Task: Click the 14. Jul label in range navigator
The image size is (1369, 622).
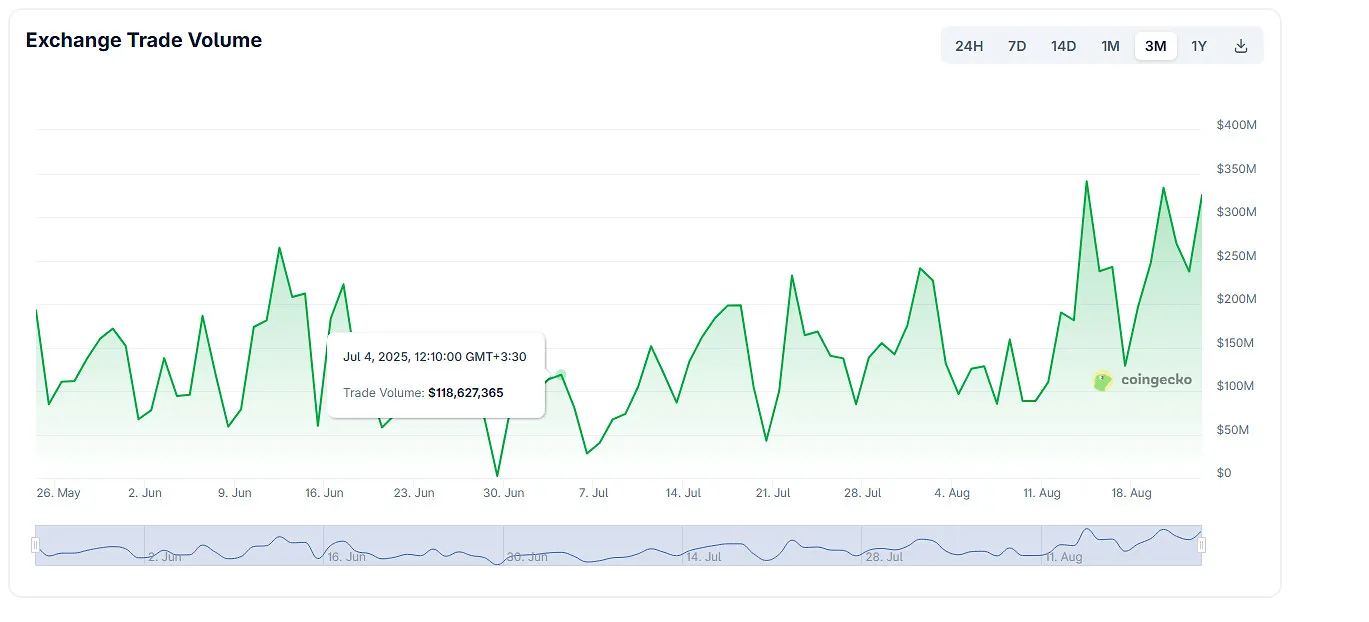Action: (703, 557)
